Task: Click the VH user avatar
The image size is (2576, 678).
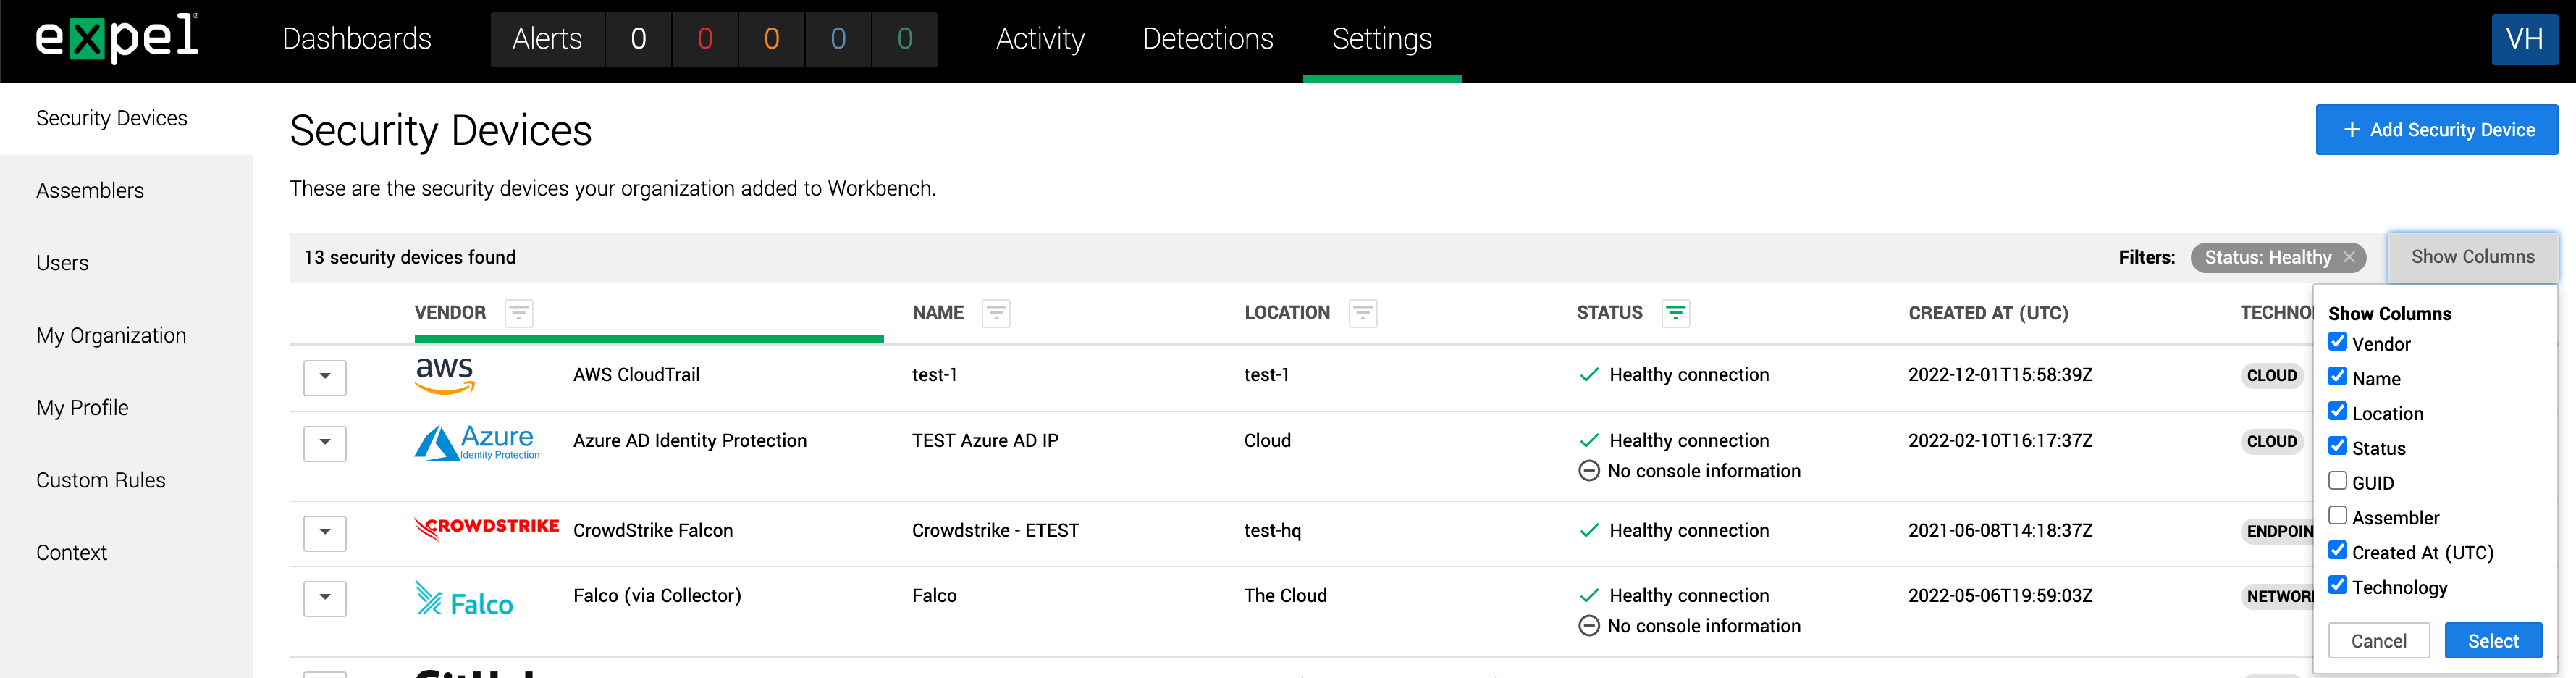Action: tap(2524, 39)
